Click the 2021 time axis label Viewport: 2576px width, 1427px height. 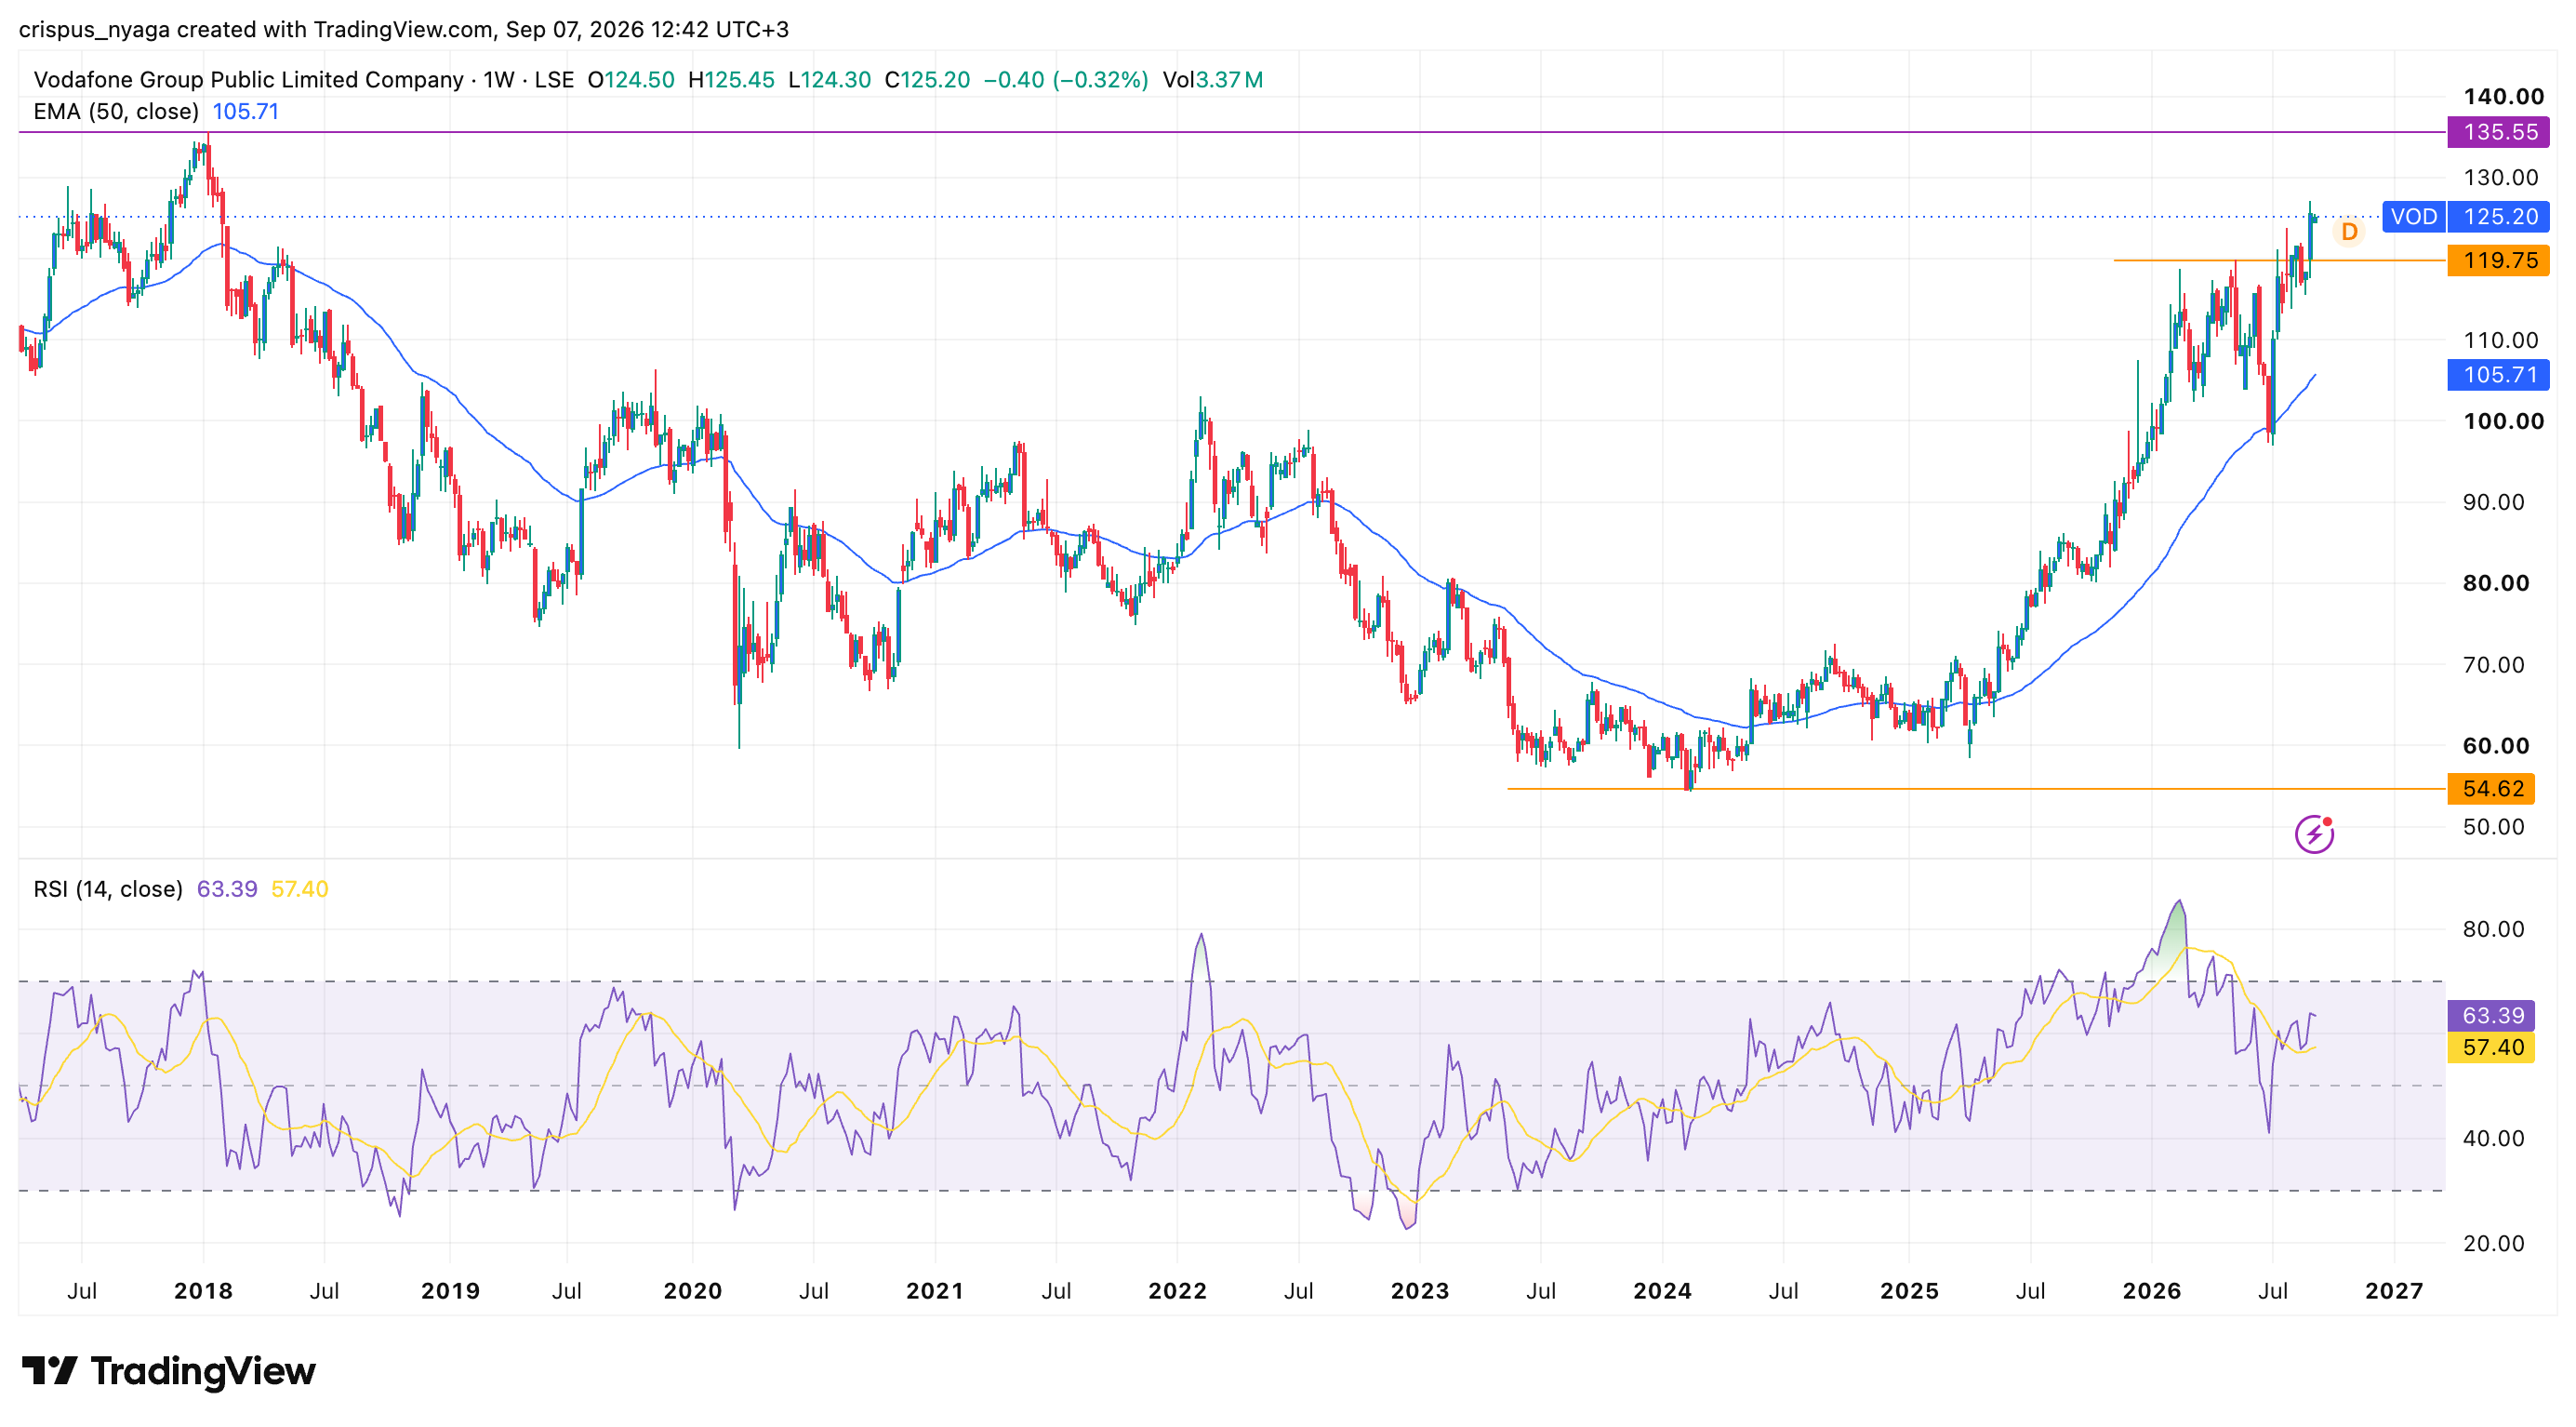coord(935,1291)
